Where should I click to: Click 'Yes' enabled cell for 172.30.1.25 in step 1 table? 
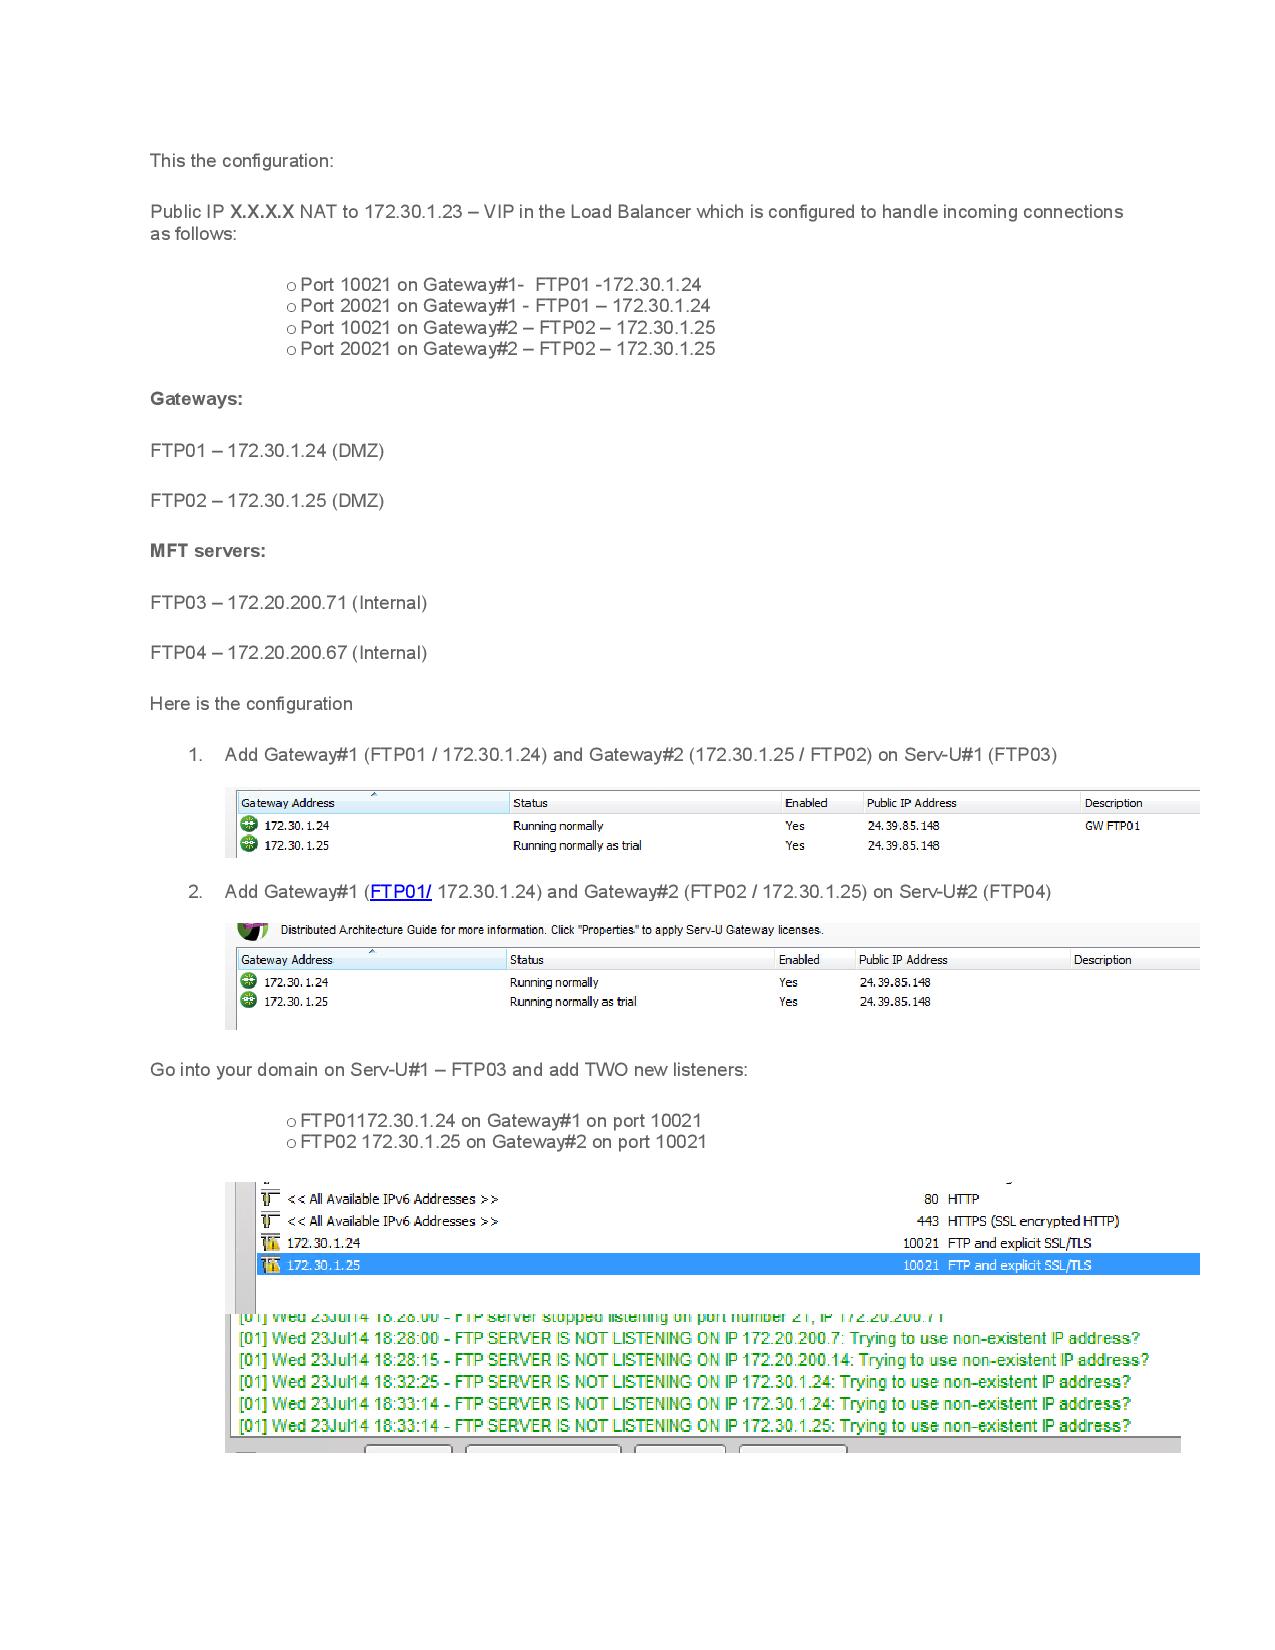tap(795, 845)
